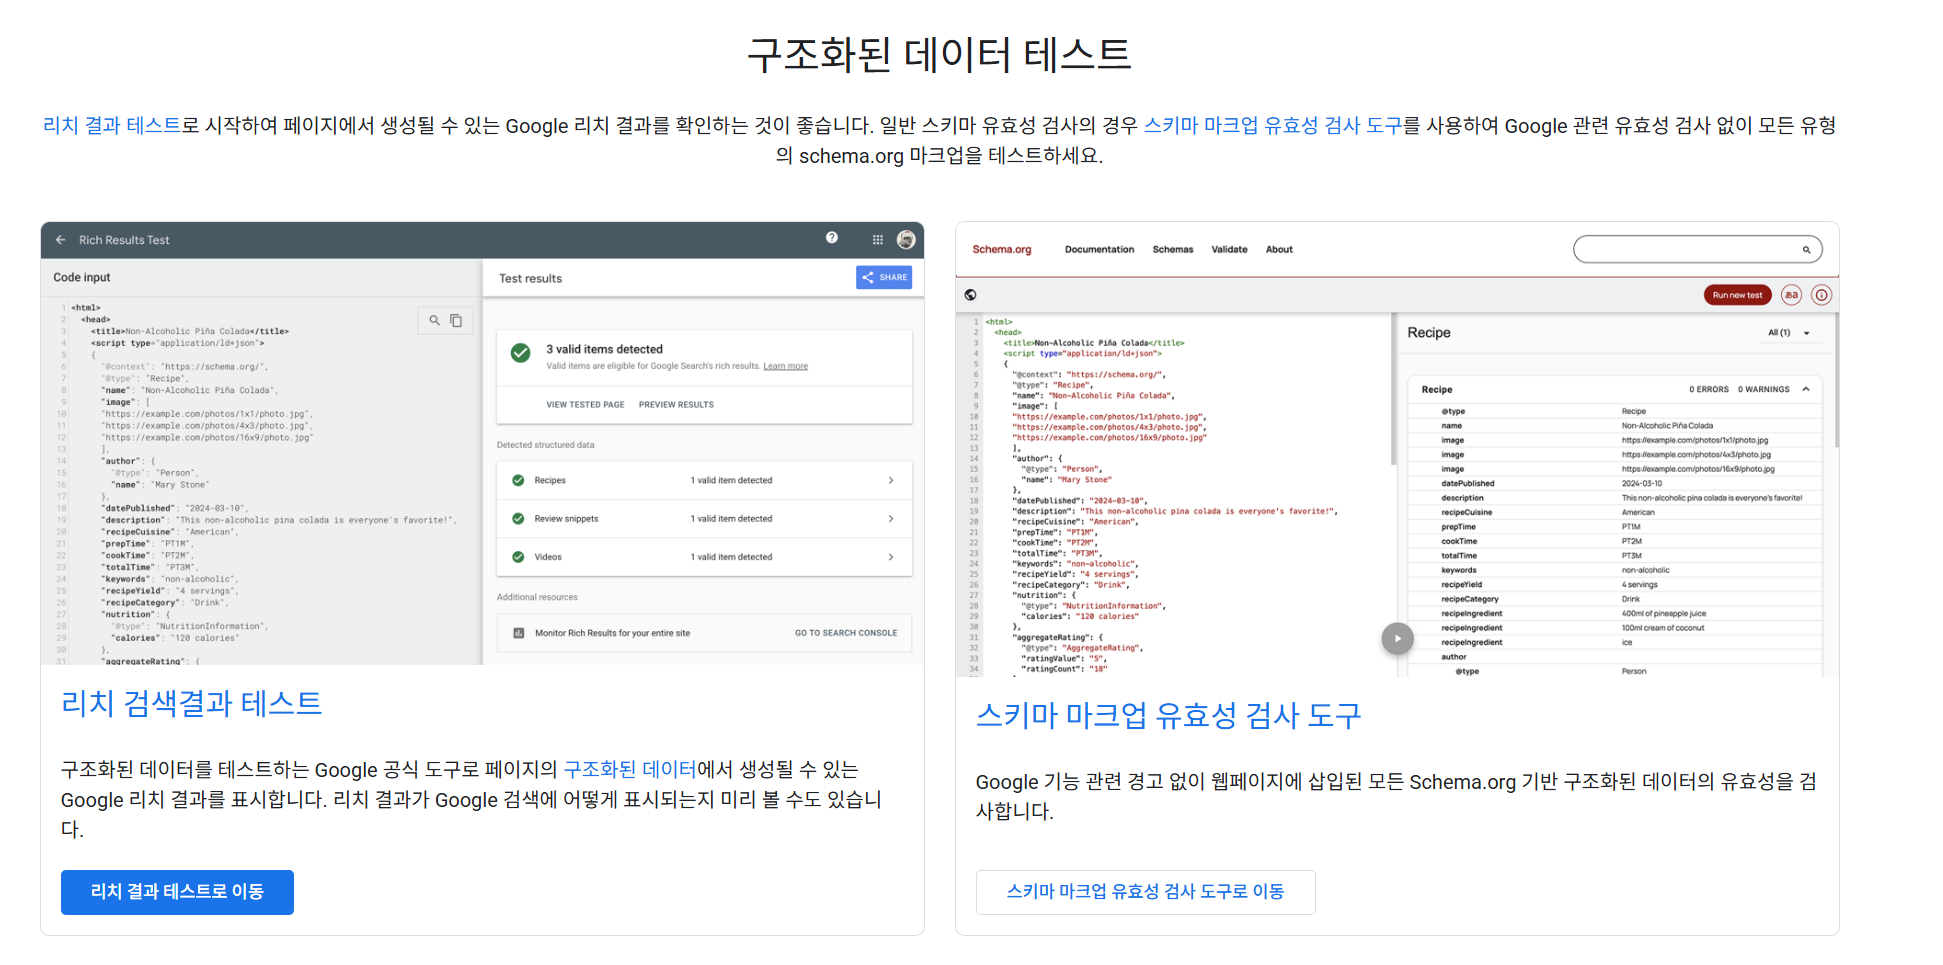
Task: Click the "Non-Alcoholic Piña Colada" name value
Action: [x=1667, y=426]
